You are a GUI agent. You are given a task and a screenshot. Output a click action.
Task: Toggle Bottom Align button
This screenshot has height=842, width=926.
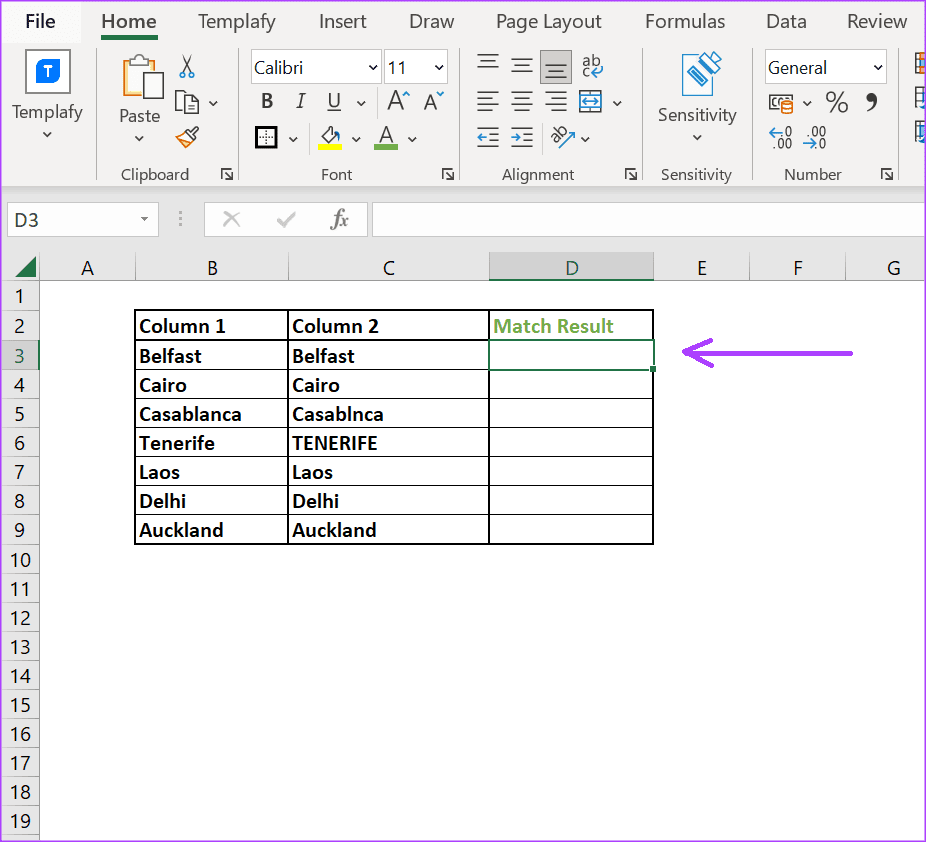(555, 67)
